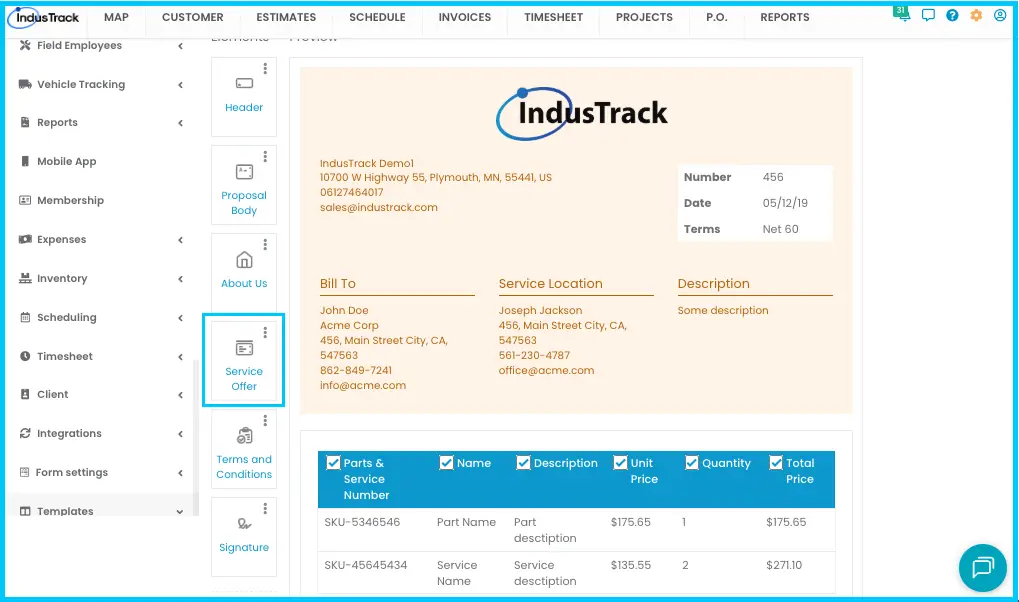Choose the Service Offer element icon
Screen dimensions: 1019x602
tap(244, 348)
